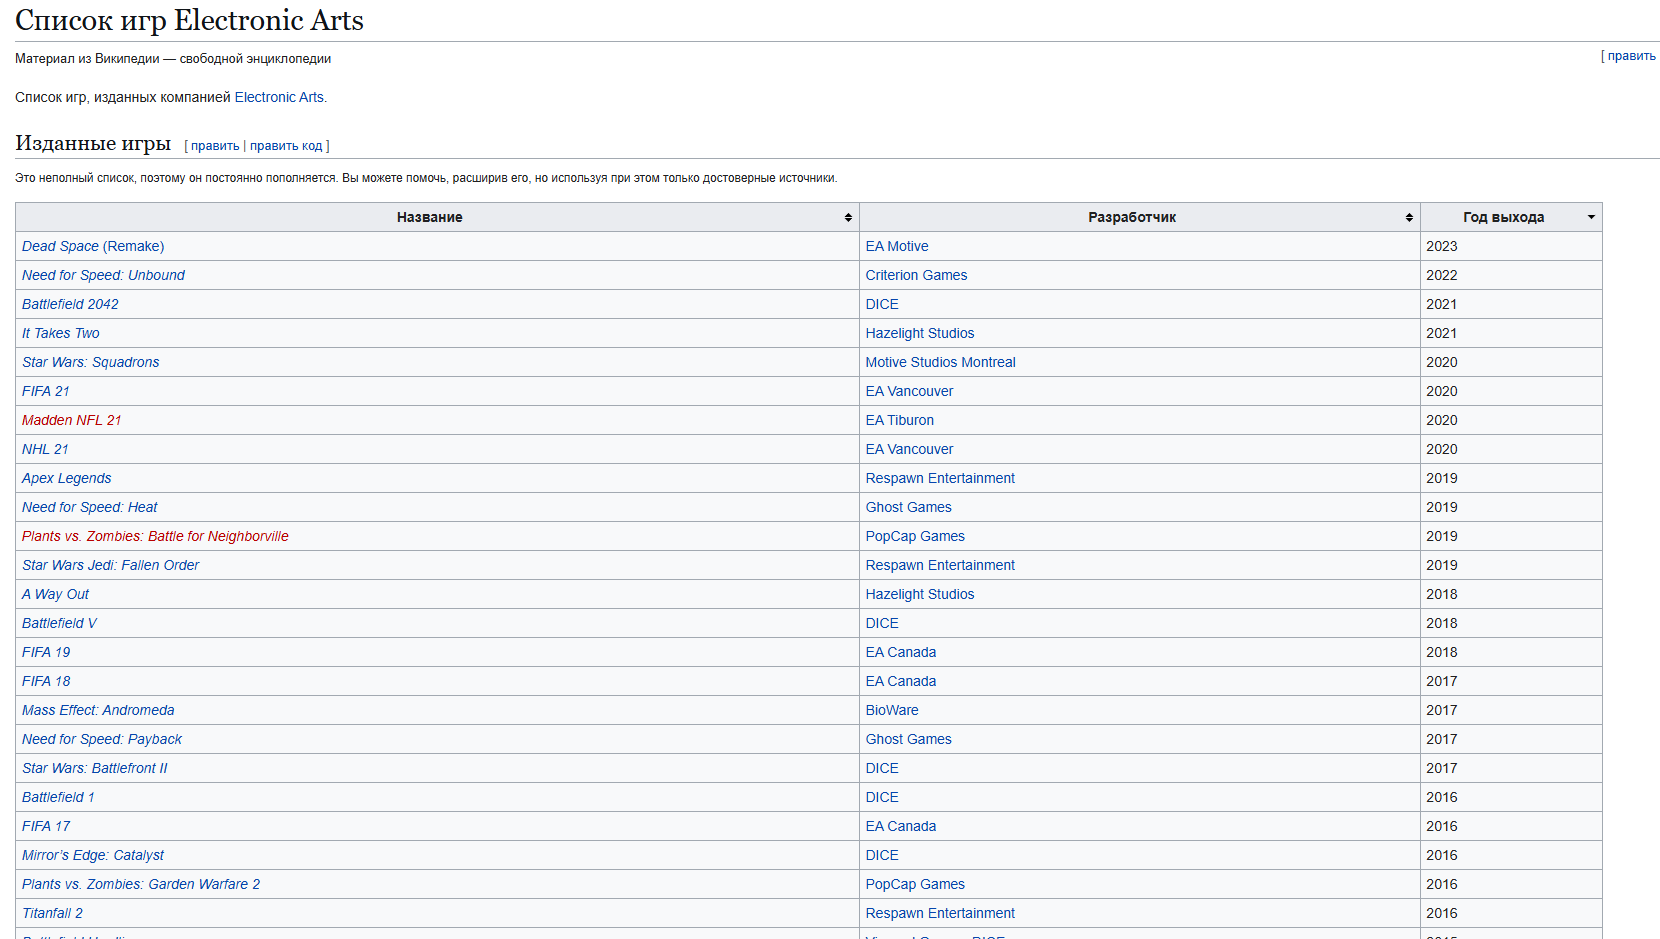This screenshot has width=1660, height=939.
Task: Click Respawn Entertainment in the Fallen Order row
Action: click(940, 565)
